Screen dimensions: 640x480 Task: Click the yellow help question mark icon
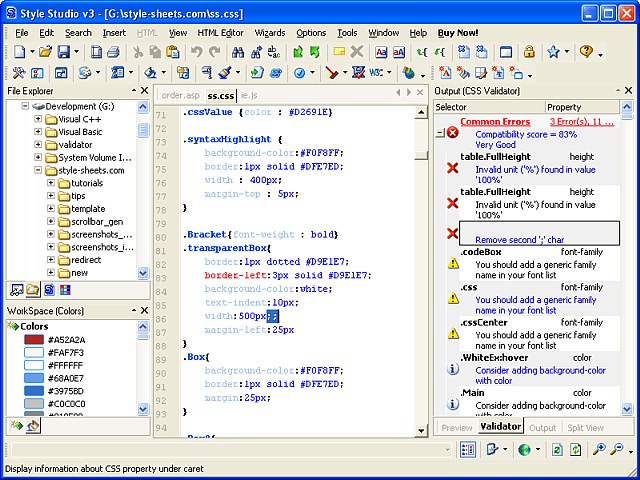pyautogui.click(x=586, y=51)
